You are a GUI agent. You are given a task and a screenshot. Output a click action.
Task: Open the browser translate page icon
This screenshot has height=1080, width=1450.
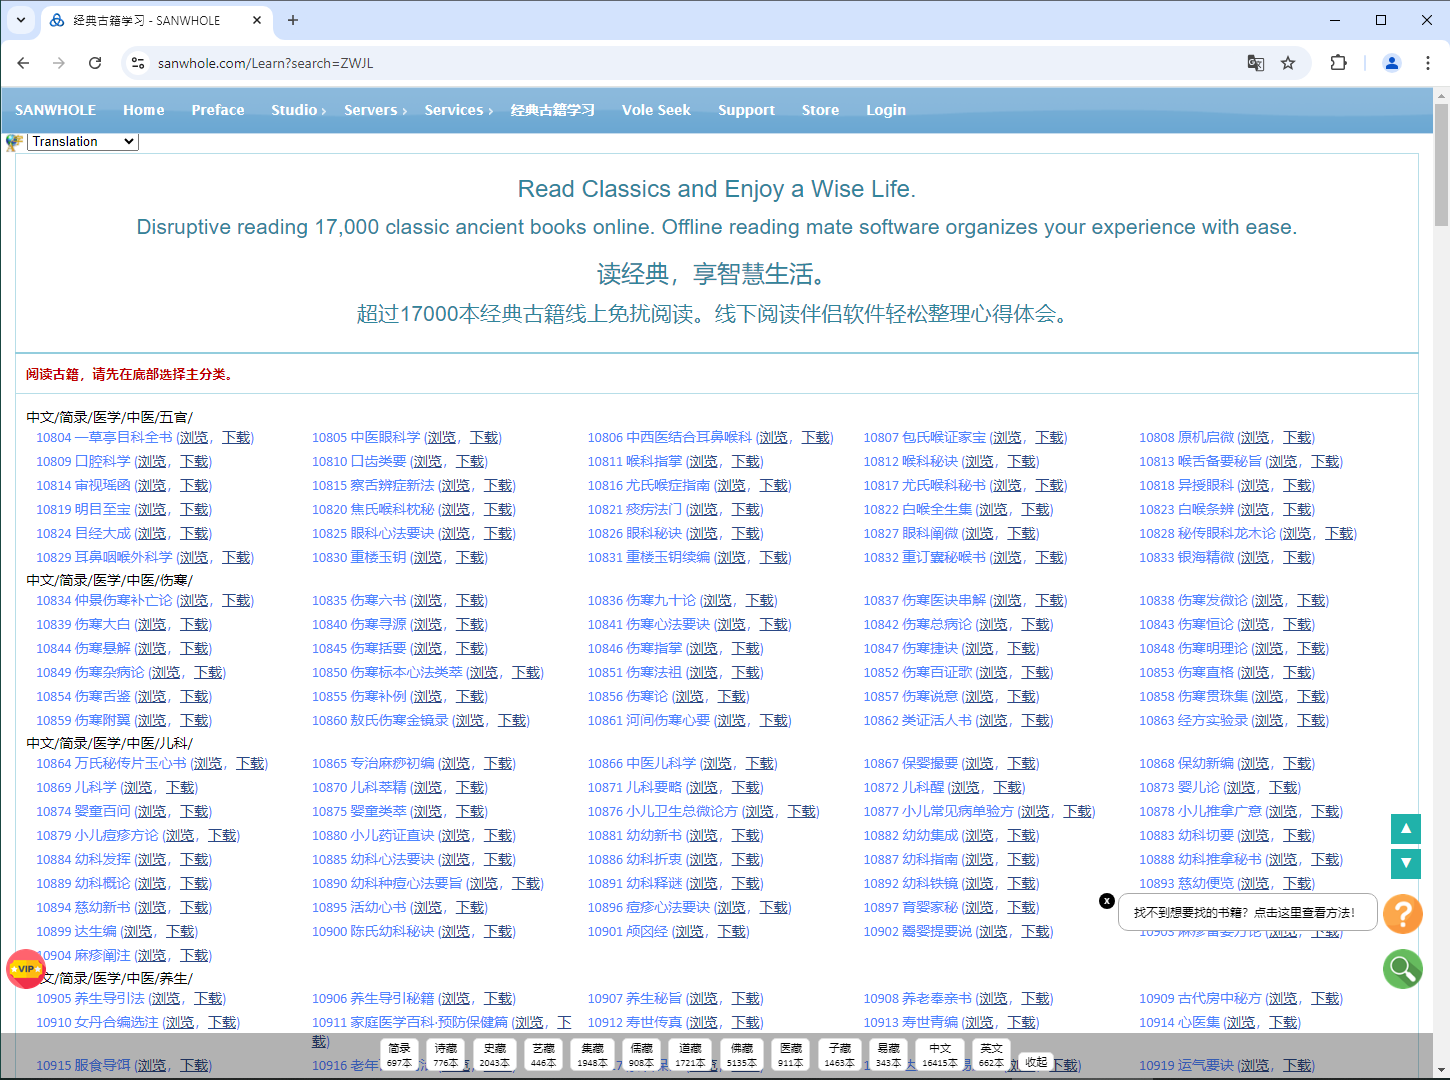click(x=1256, y=63)
